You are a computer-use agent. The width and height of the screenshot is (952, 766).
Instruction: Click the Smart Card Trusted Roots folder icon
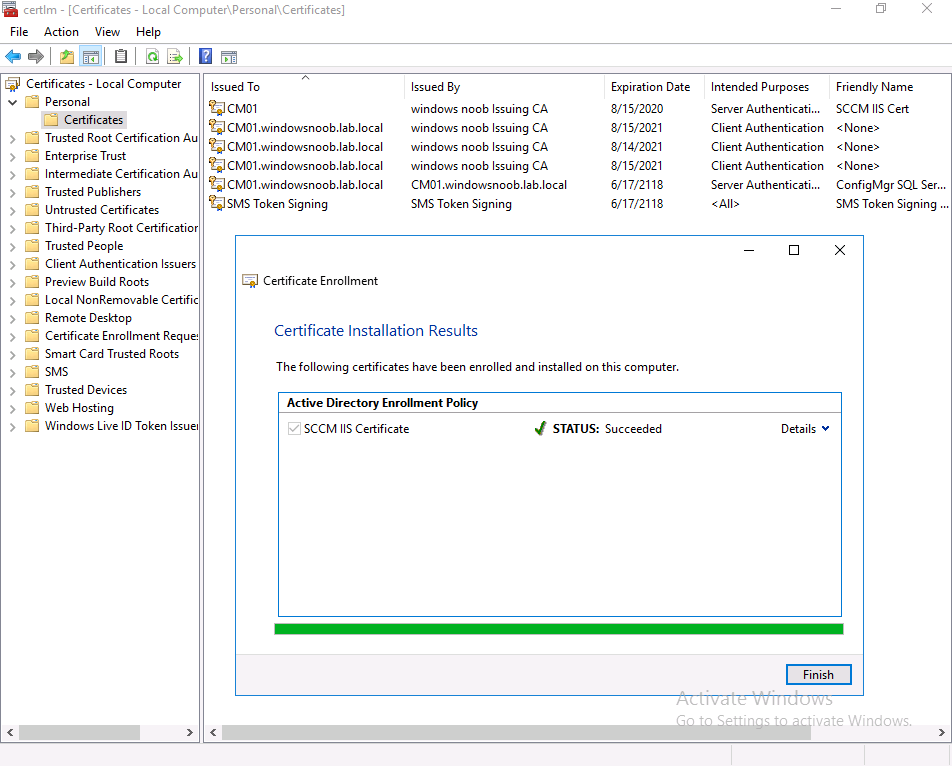click(32, 354)
